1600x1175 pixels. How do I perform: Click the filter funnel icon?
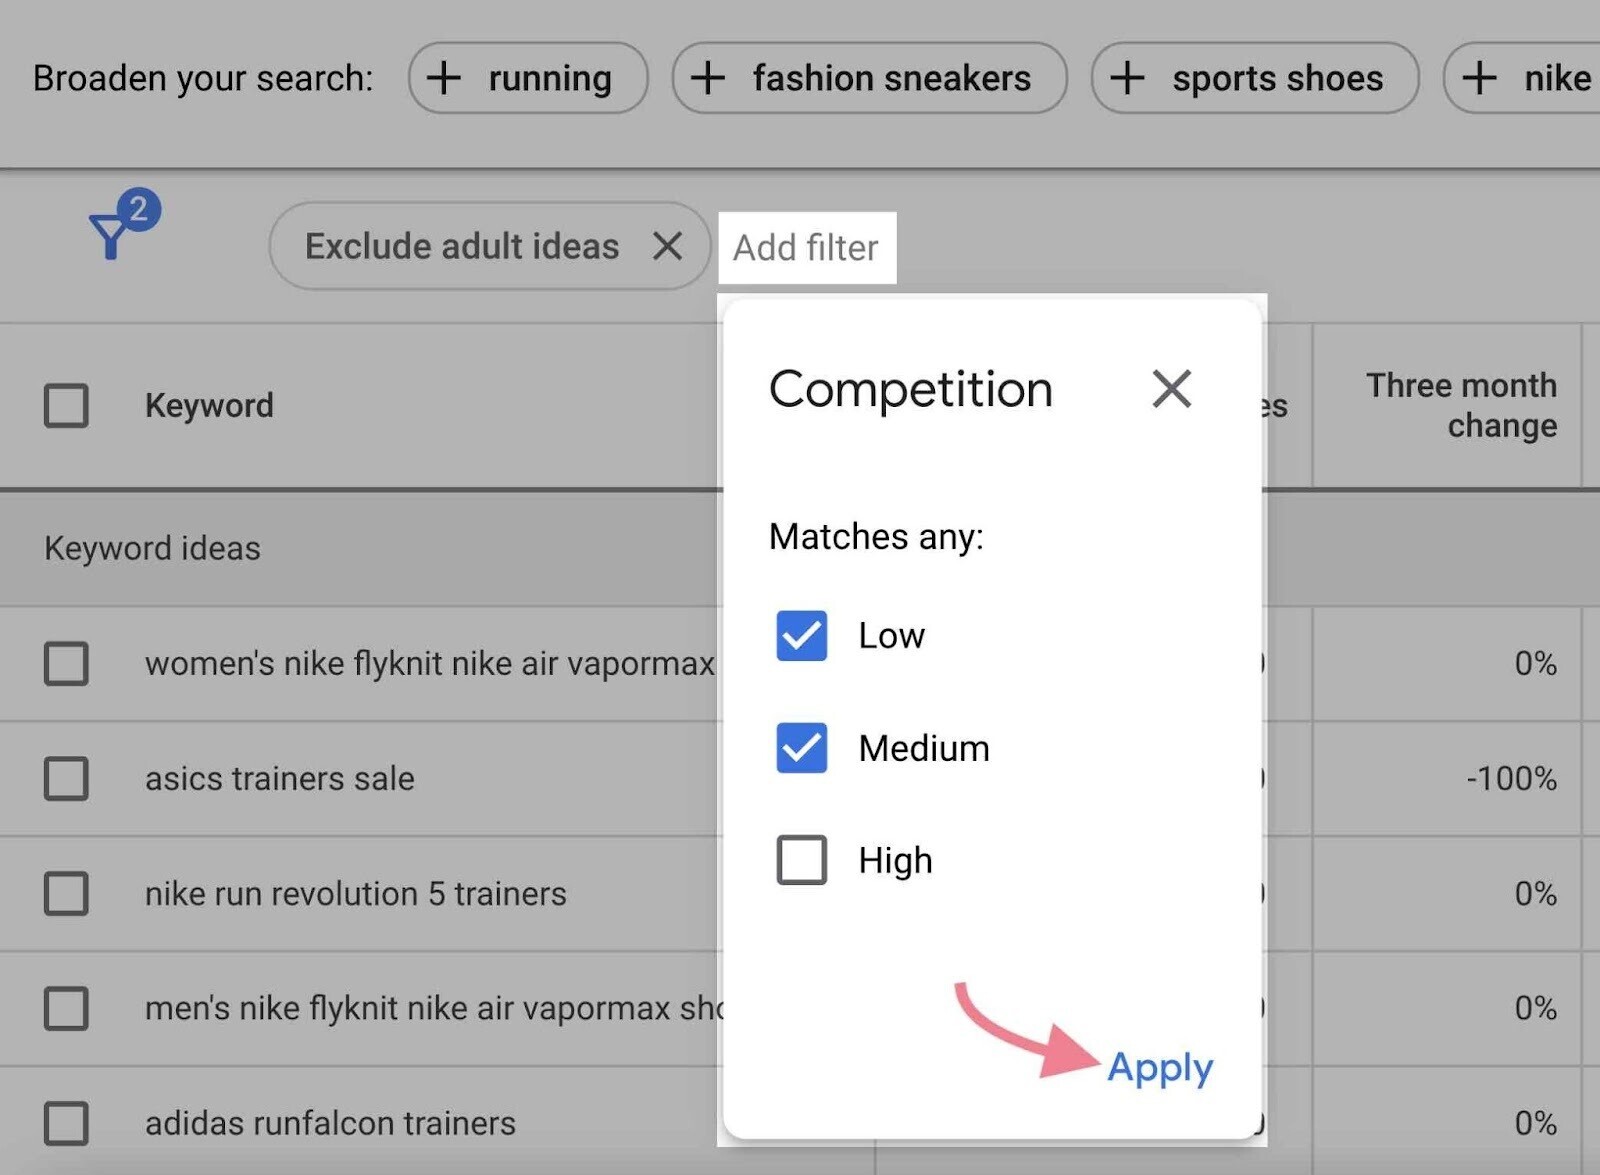tap(110, 236)
